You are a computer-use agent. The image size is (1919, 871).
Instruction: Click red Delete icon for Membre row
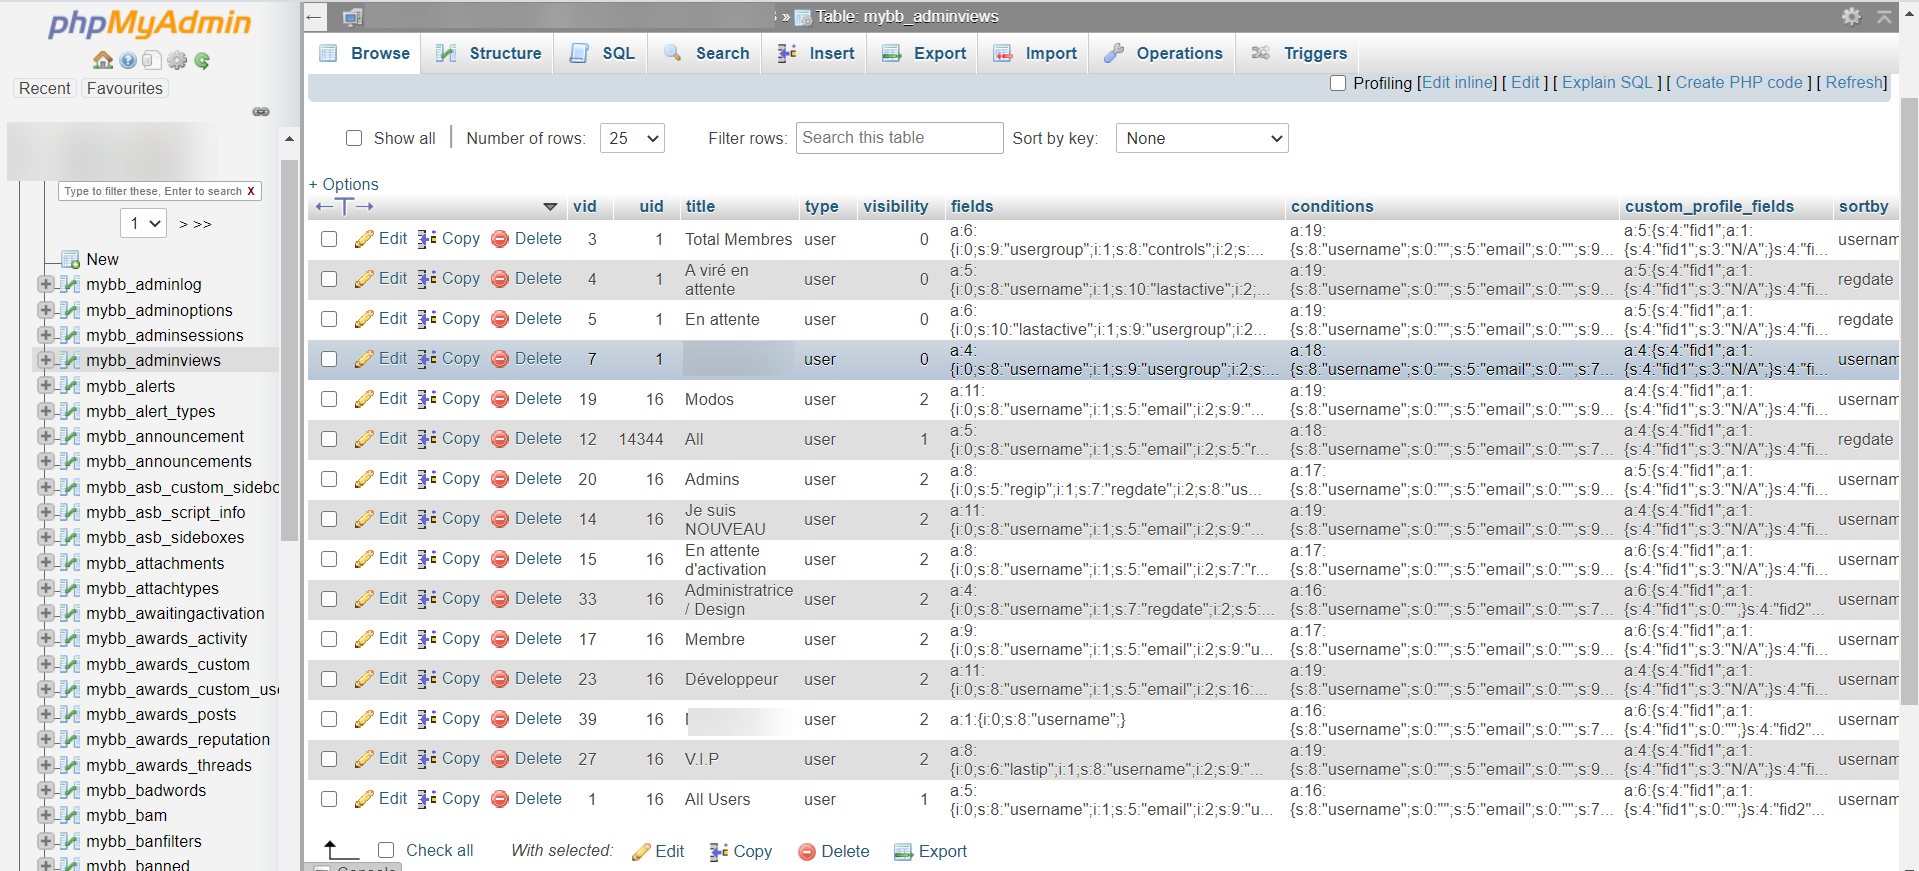pyautogui.click(x=500, y=639)
